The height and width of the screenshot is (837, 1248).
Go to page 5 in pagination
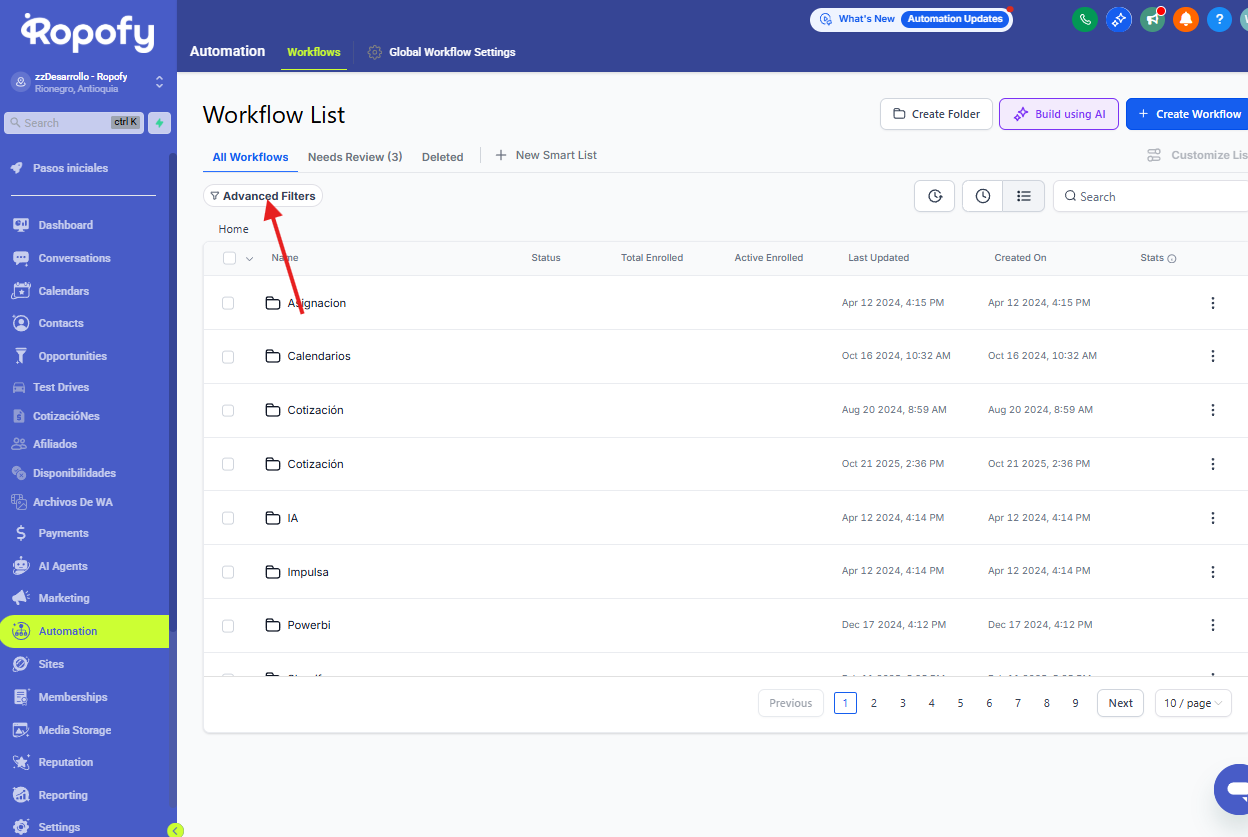tap(960, 703)
